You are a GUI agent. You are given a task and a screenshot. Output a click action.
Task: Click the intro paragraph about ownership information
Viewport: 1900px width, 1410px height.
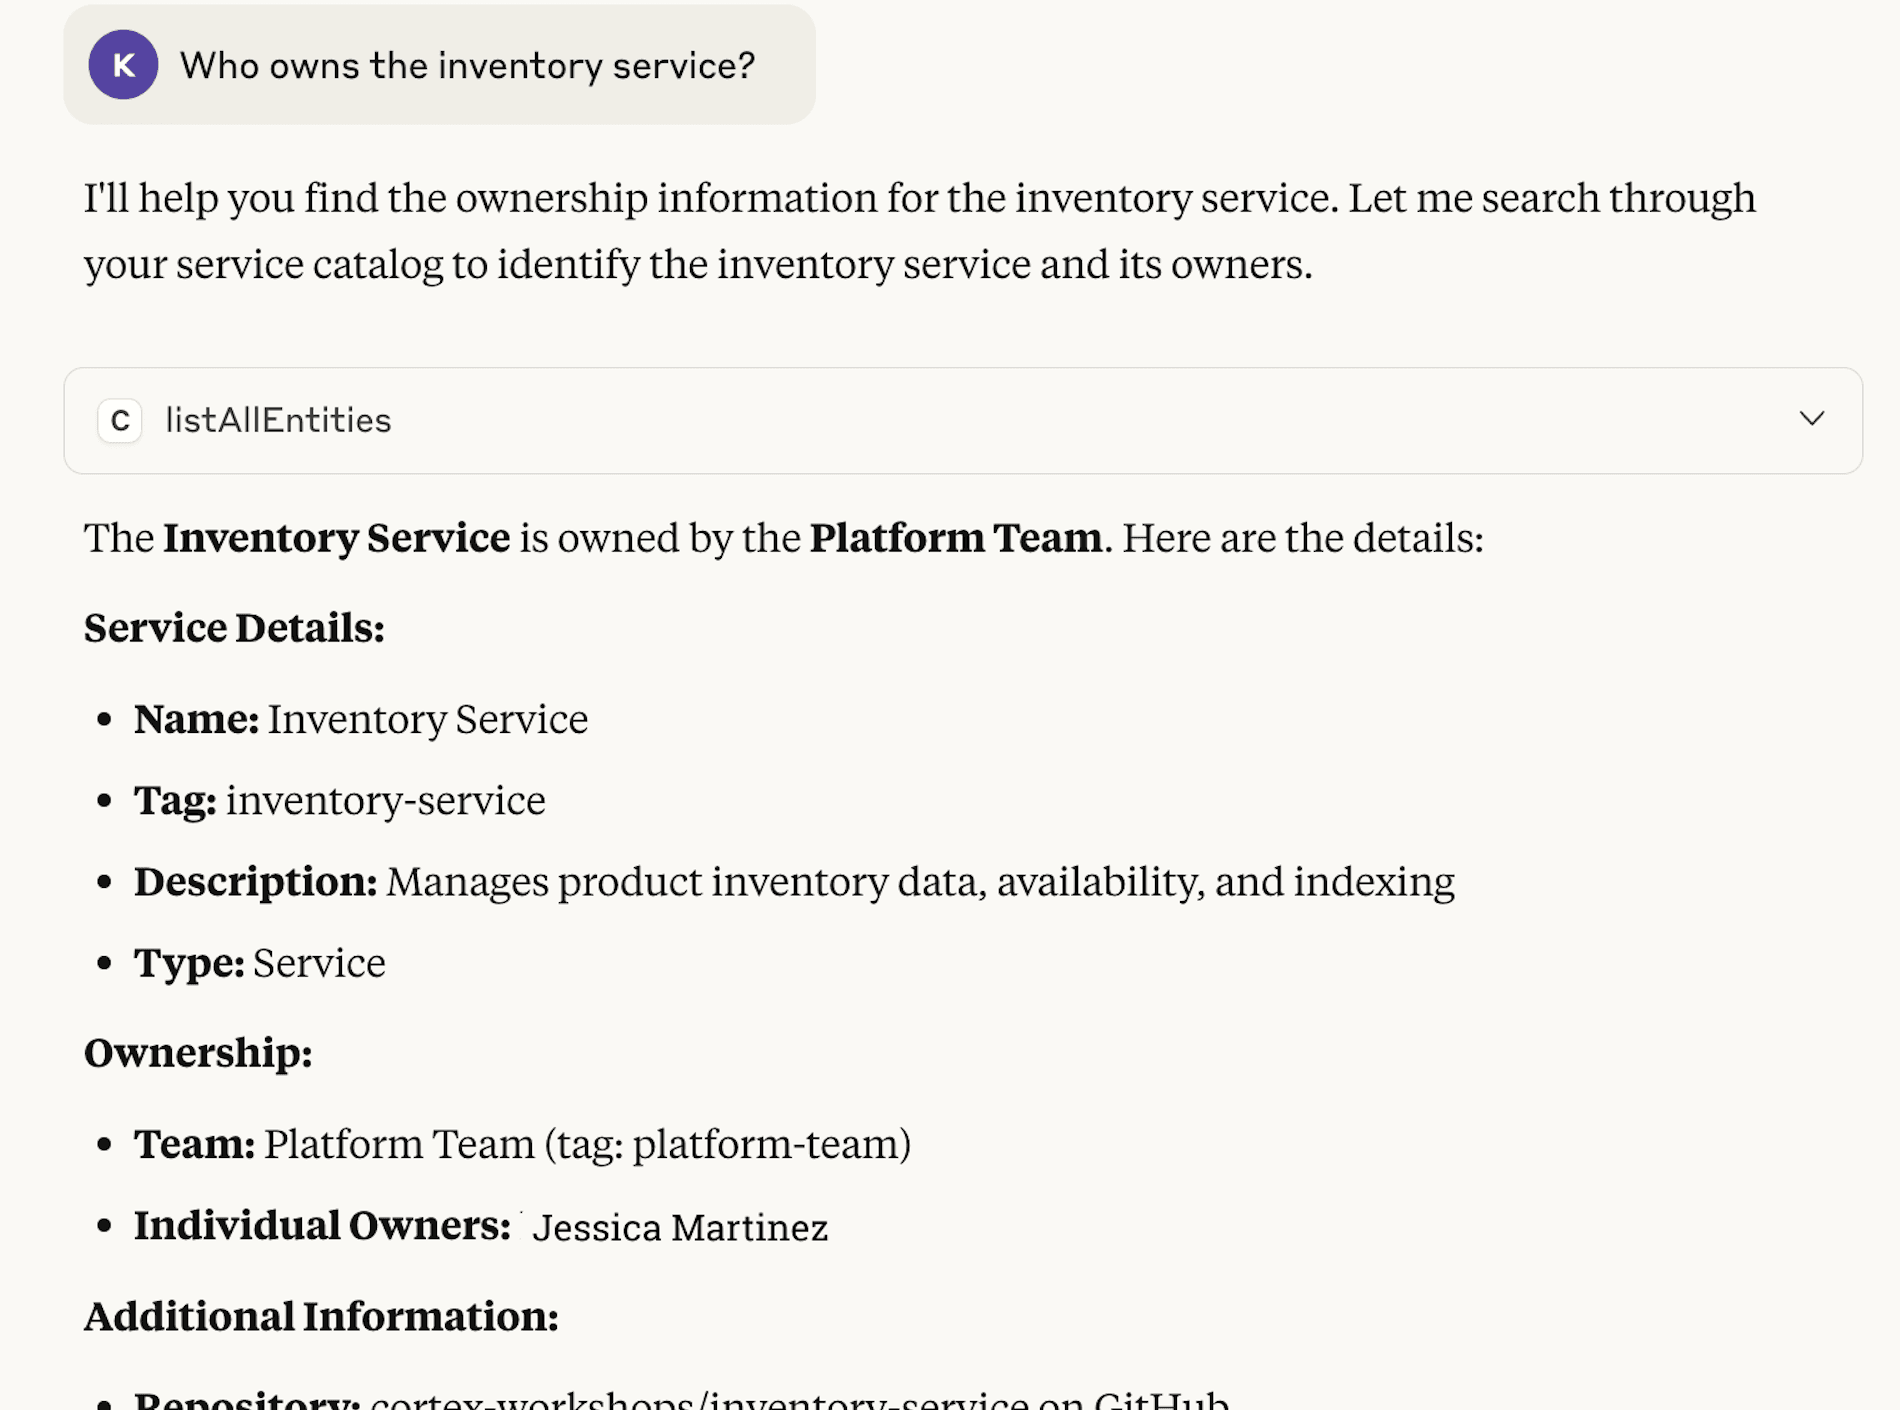click(918, 231)
